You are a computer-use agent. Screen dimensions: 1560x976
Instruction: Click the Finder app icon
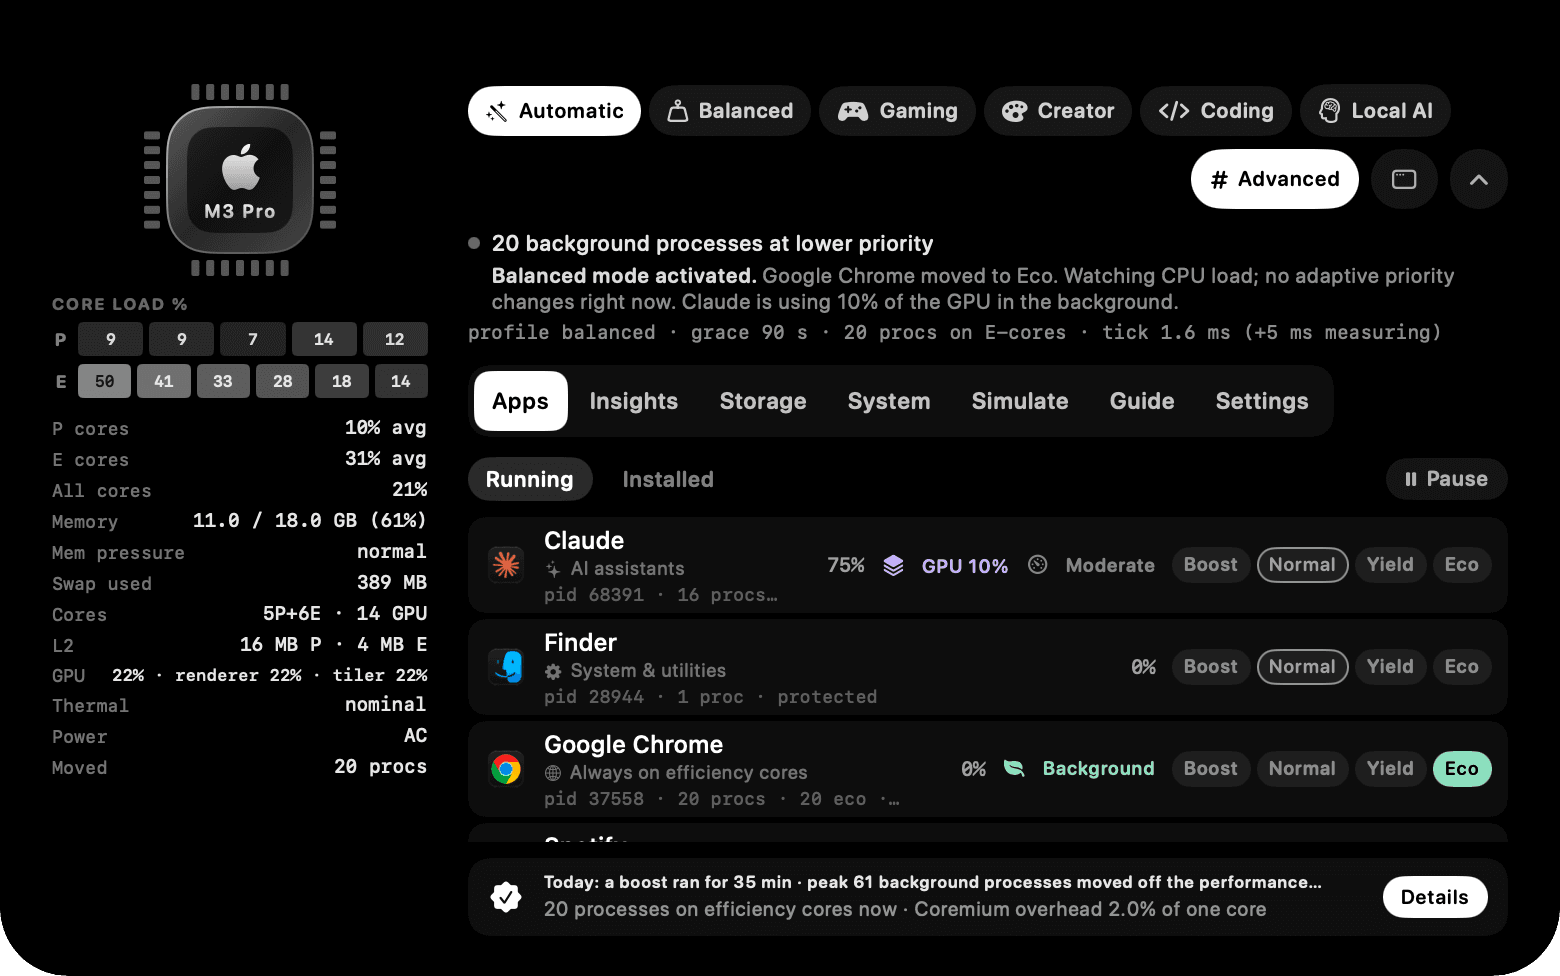(506, 667)
